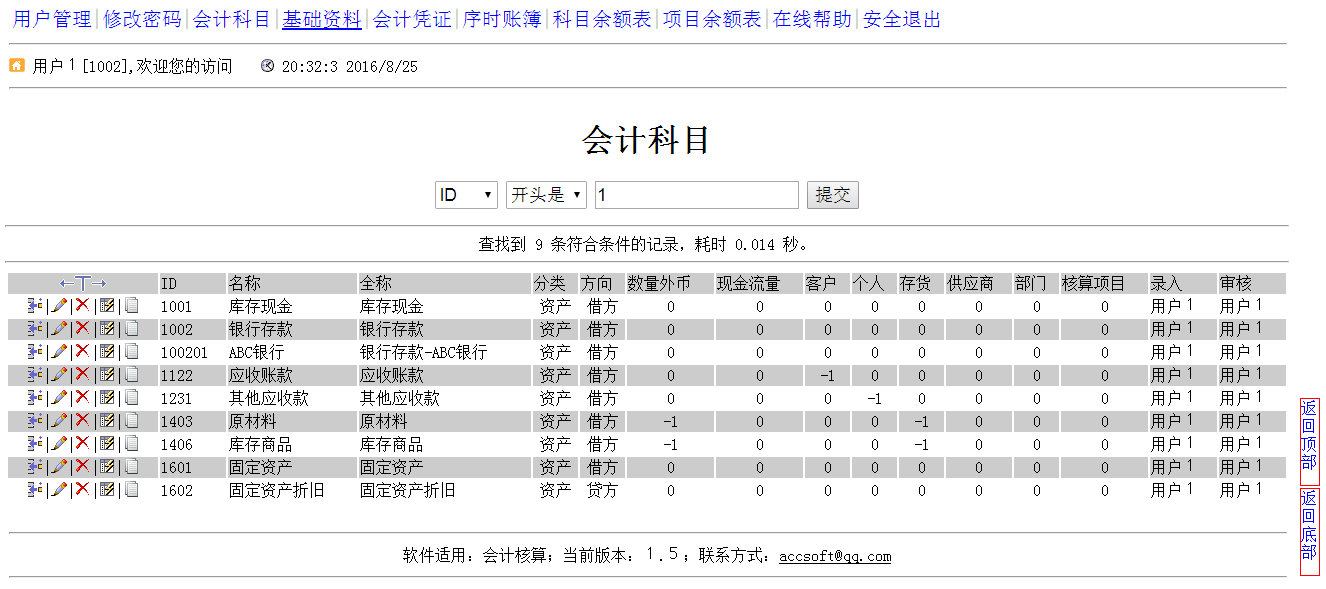Open the ID field selector dropdown

466,194
